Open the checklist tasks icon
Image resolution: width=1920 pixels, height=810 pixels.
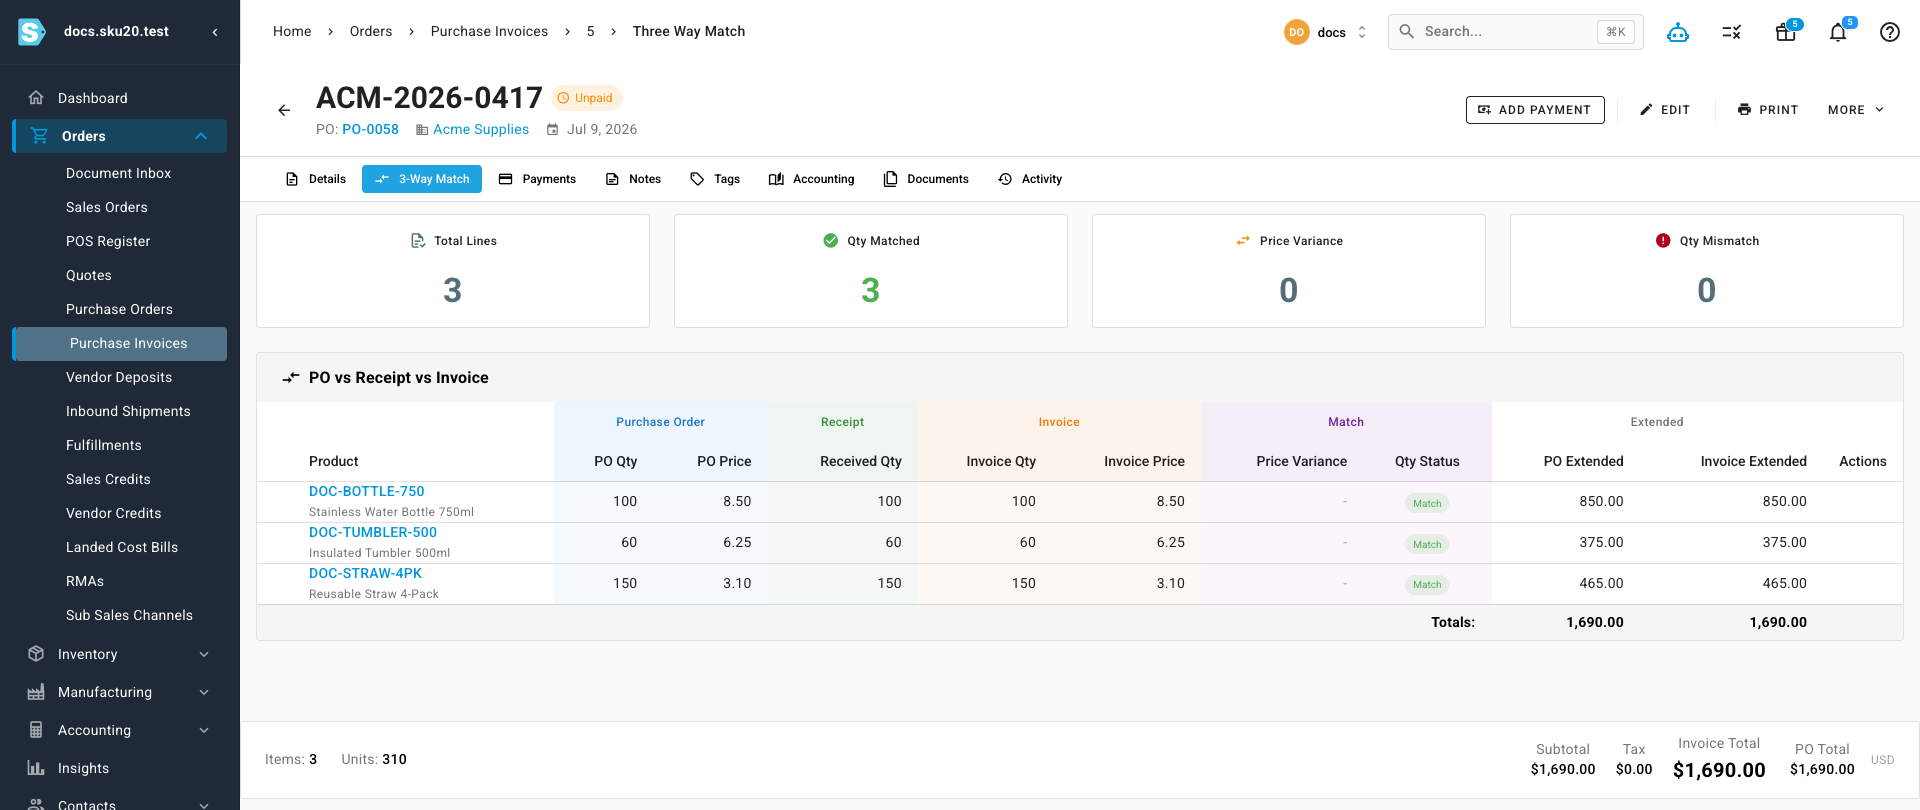[x=1732, y=32]
